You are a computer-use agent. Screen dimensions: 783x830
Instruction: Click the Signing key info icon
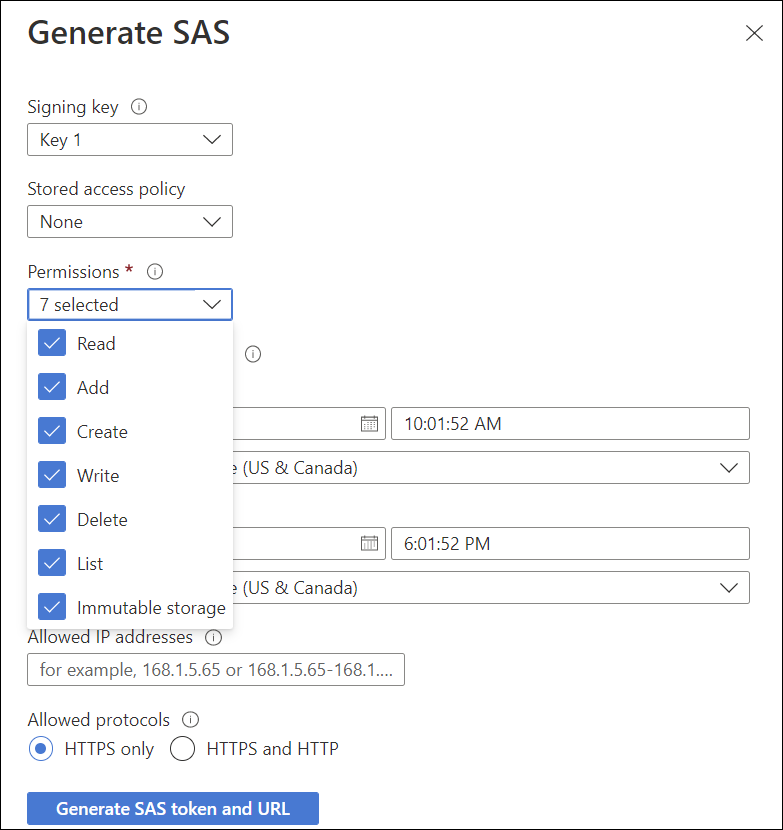pyautogui.click(x=139, y=107)
